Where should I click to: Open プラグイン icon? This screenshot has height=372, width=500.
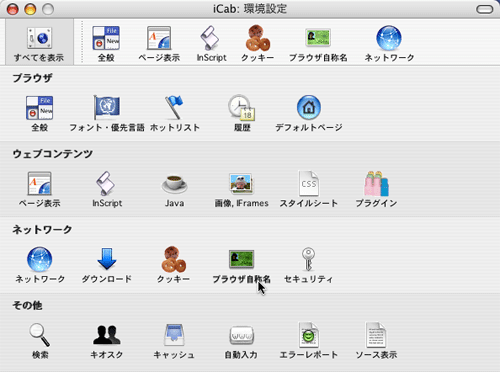376,183
